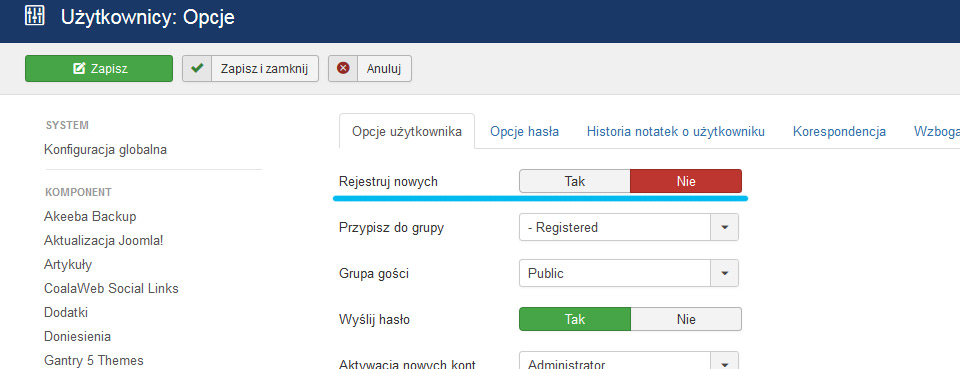The height and width of the screenshot is (369, 960).
Task: Open Aktywacja nowych kont Administrator dropdown
Action: [x=629, y=360]
